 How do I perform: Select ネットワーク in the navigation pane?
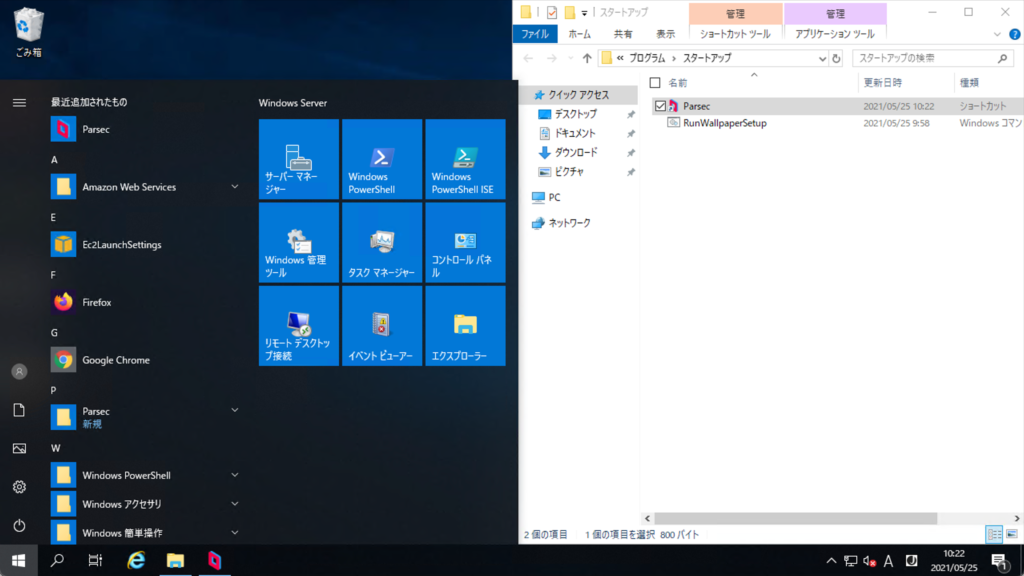(x=569, y=223)
